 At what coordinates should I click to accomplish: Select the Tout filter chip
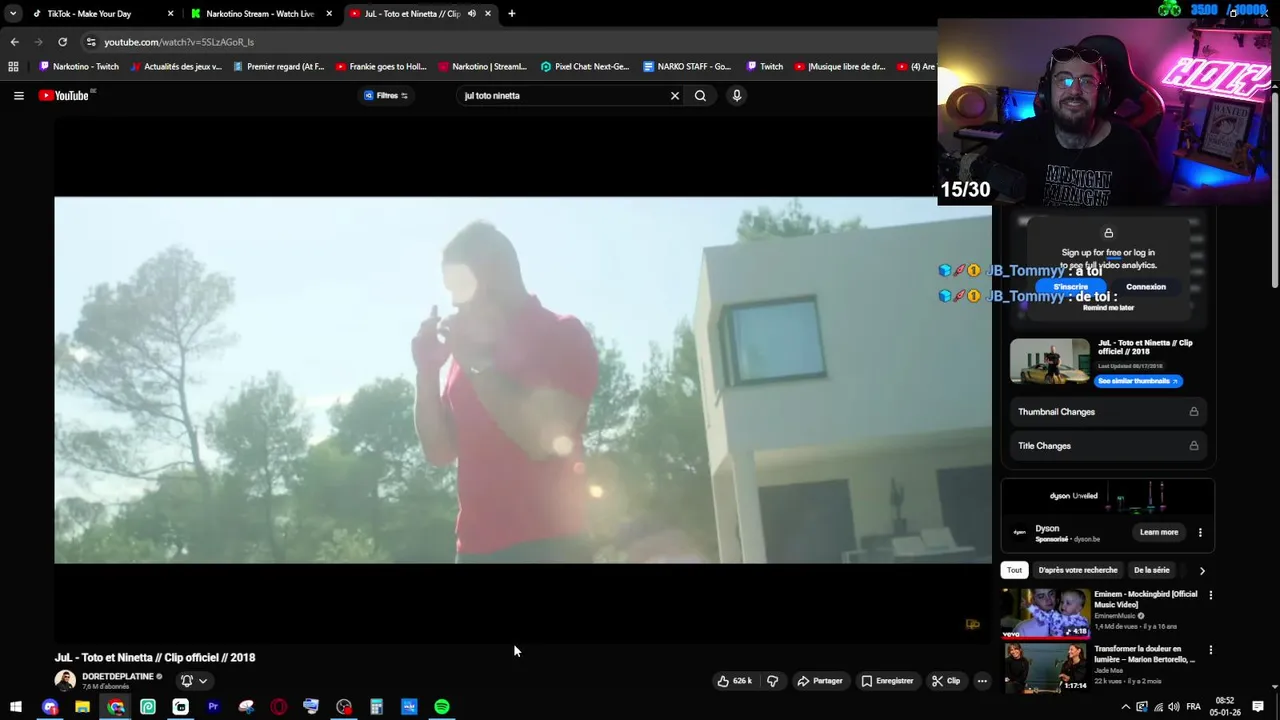pos(1014,570)
